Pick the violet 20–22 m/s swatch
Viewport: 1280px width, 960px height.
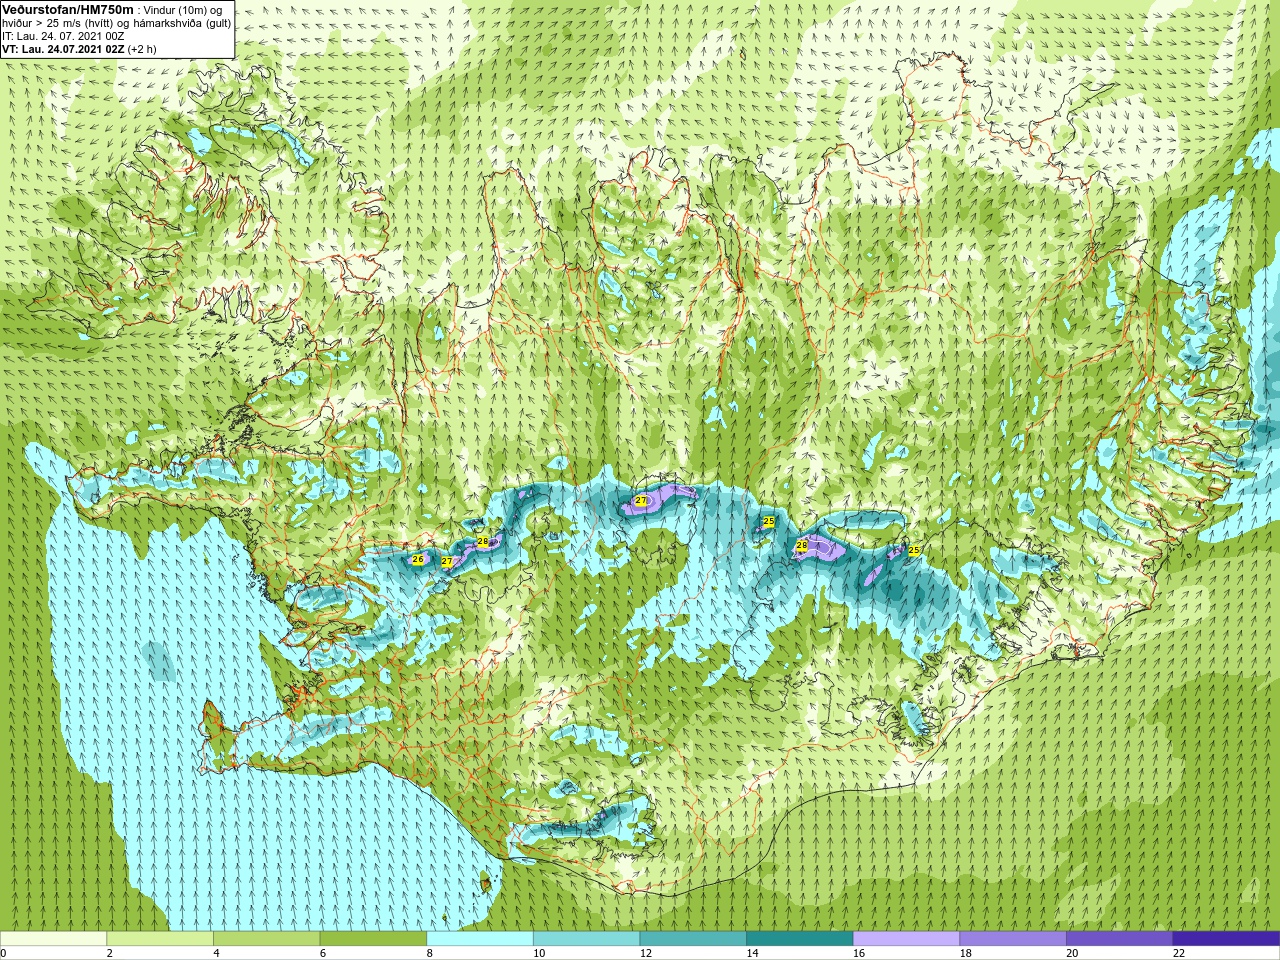click(x=1120, y=939)
